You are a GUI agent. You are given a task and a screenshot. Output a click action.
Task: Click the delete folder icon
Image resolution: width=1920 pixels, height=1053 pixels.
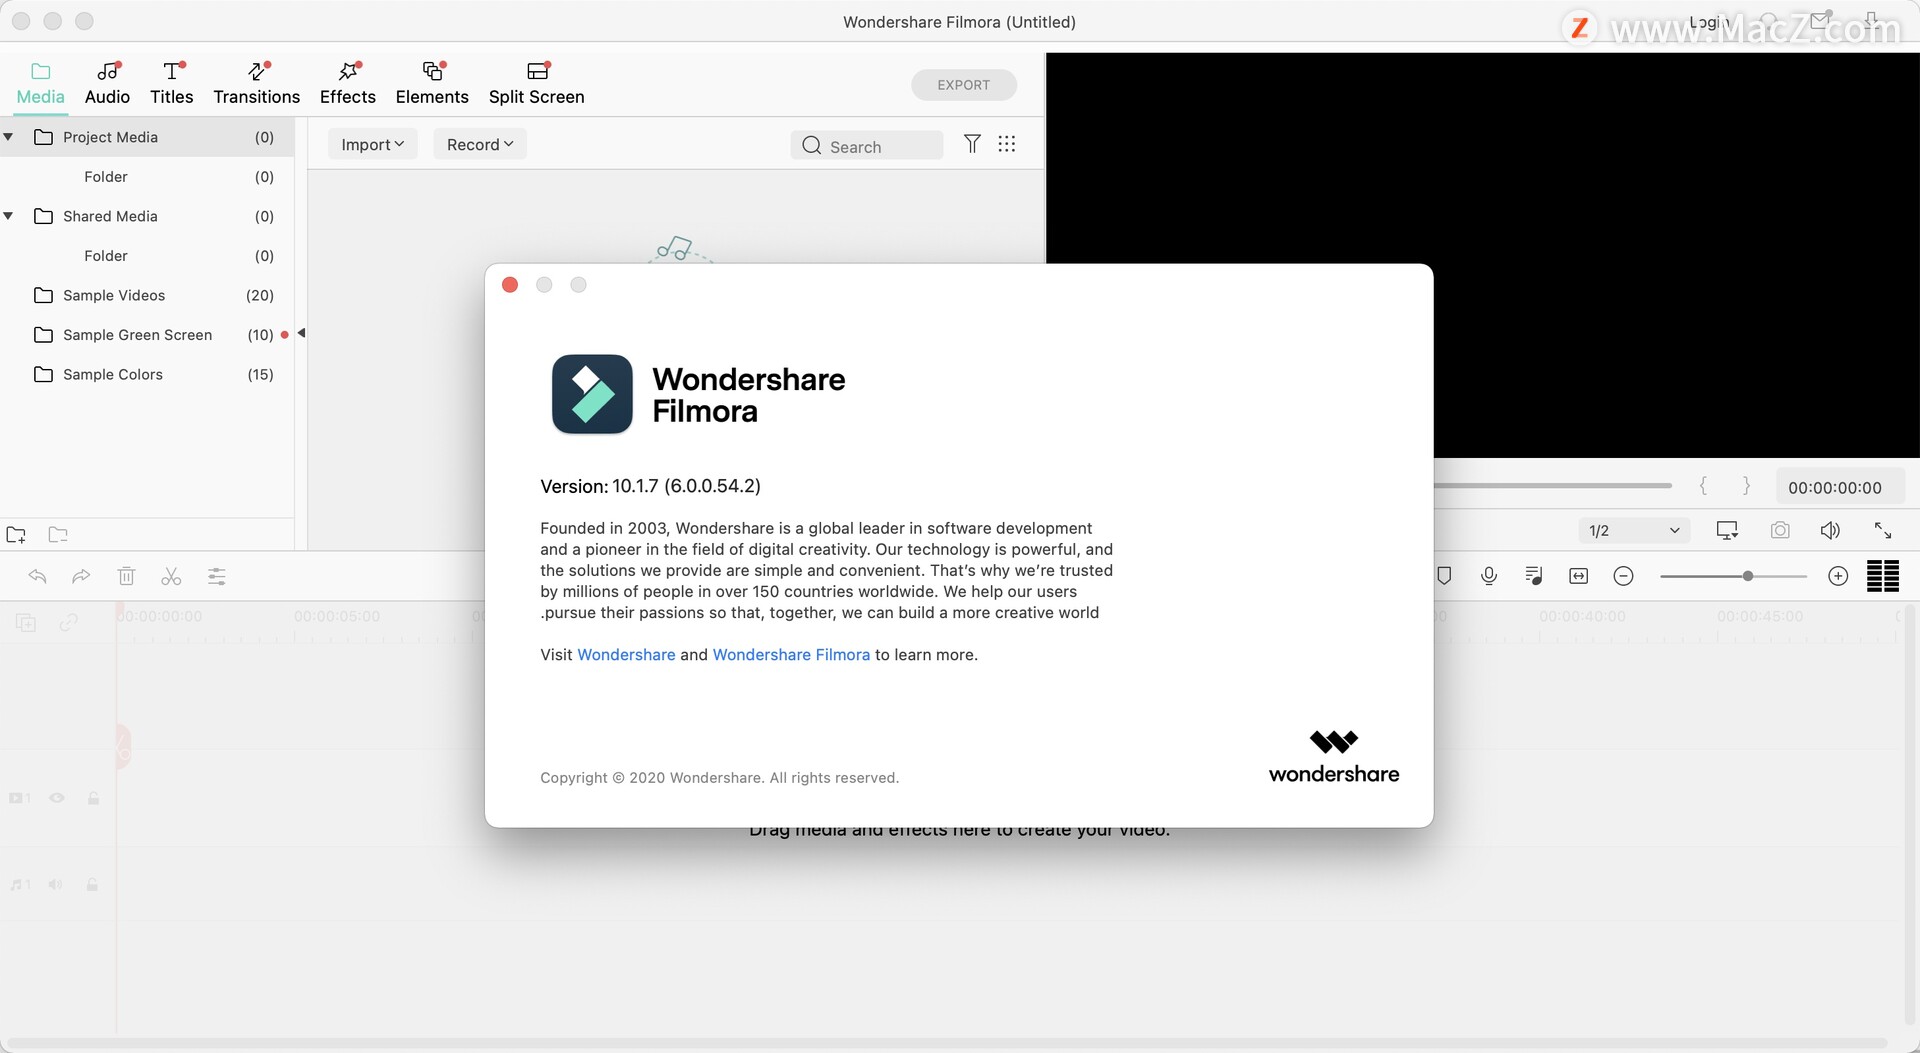click(x=58, y=535)
